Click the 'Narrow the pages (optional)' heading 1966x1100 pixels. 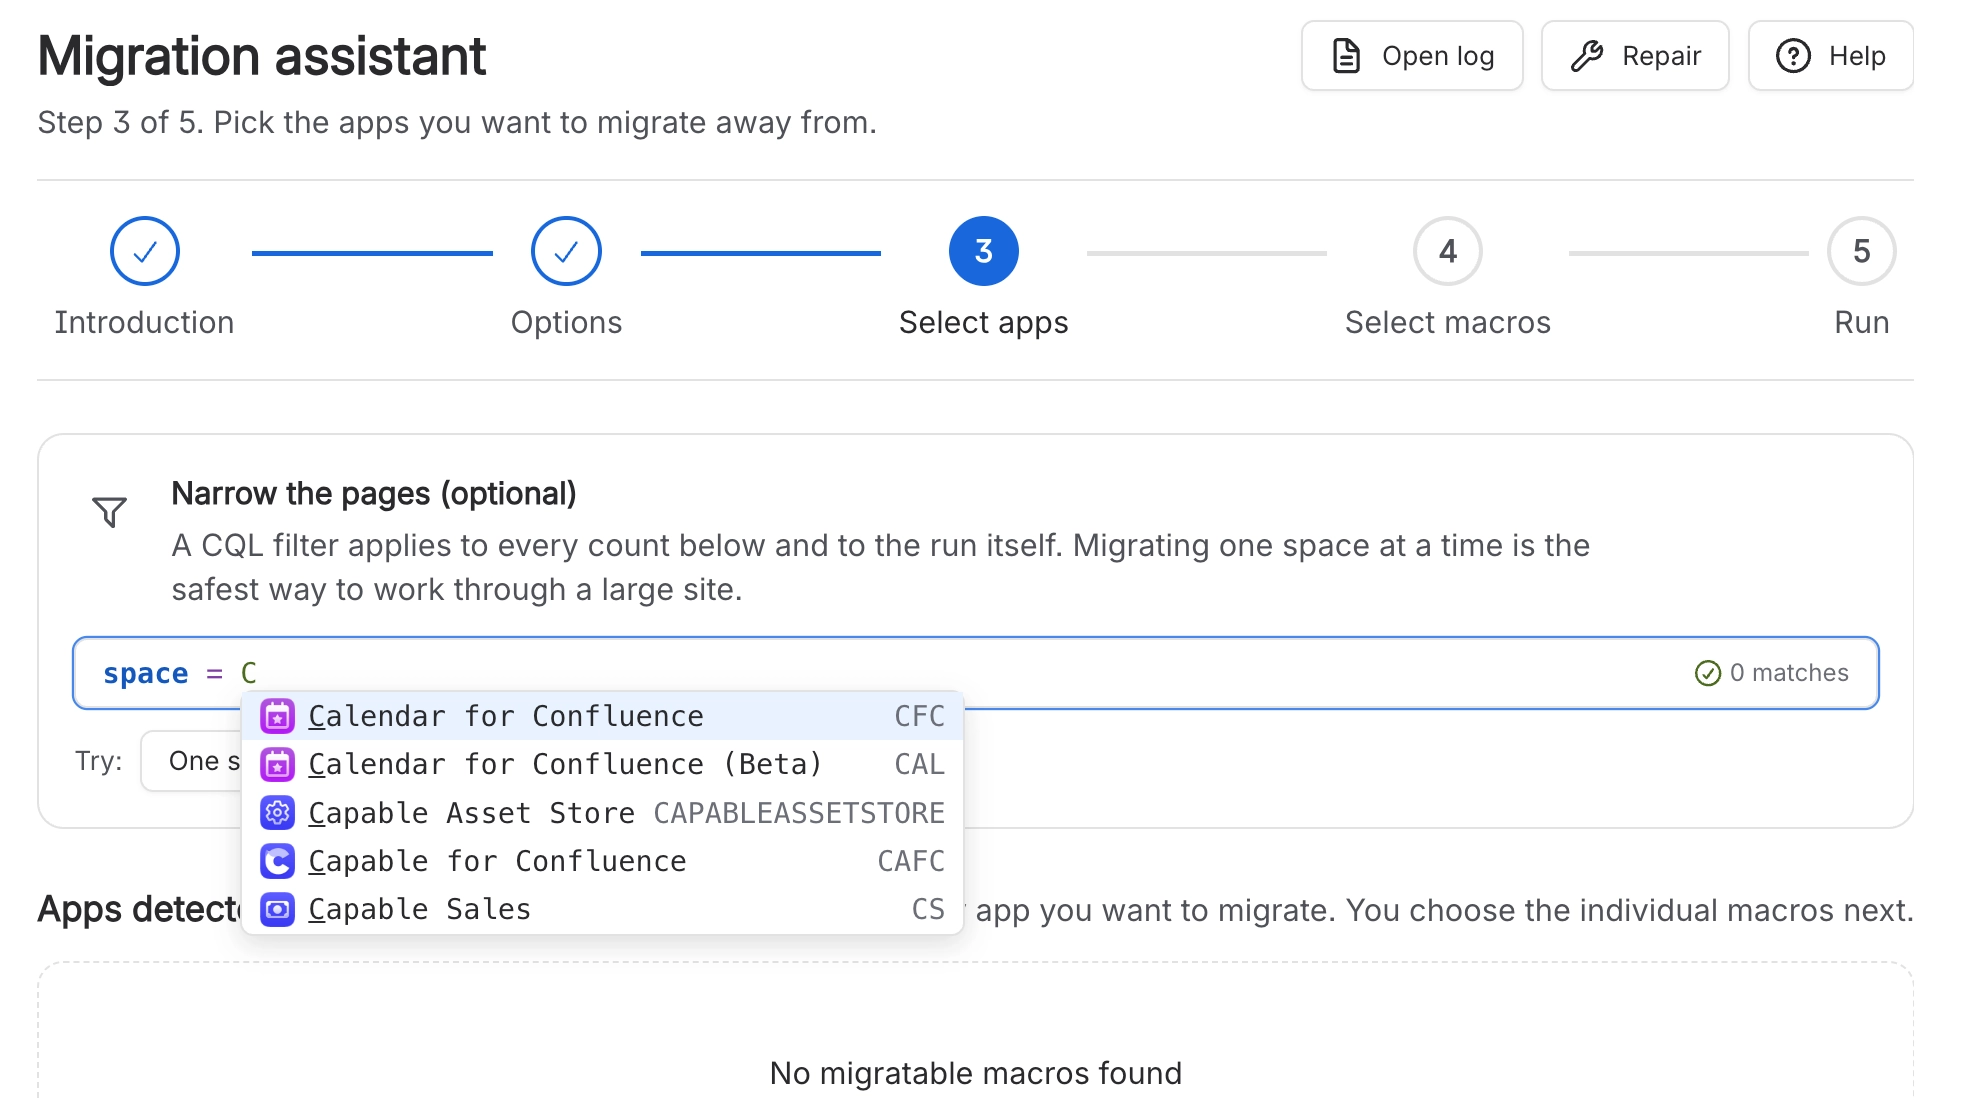tap(374, 494)
